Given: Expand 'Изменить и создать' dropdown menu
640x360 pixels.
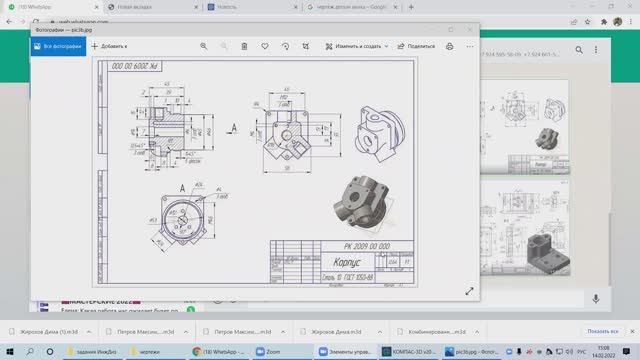Looking at the screenshot, I should (x=357, y=47).
